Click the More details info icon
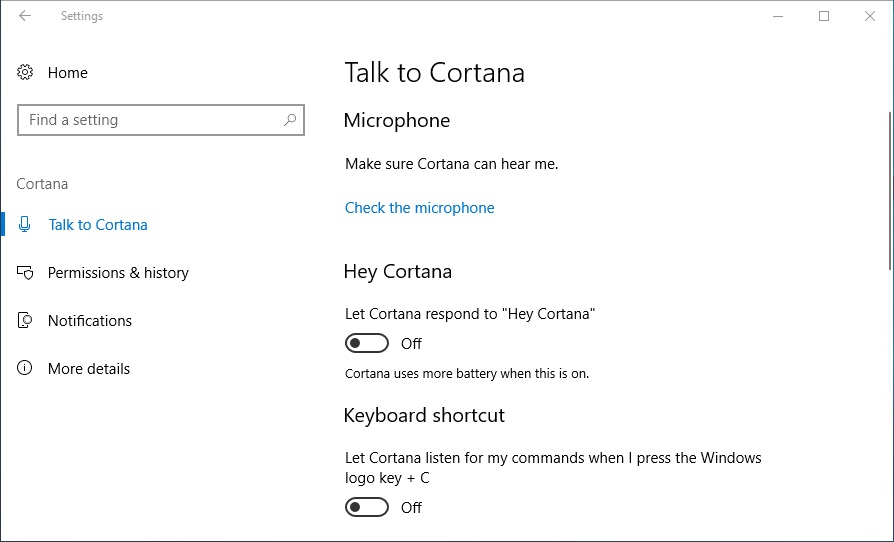This screenshot has height=542, width=894. pos(25,368)
